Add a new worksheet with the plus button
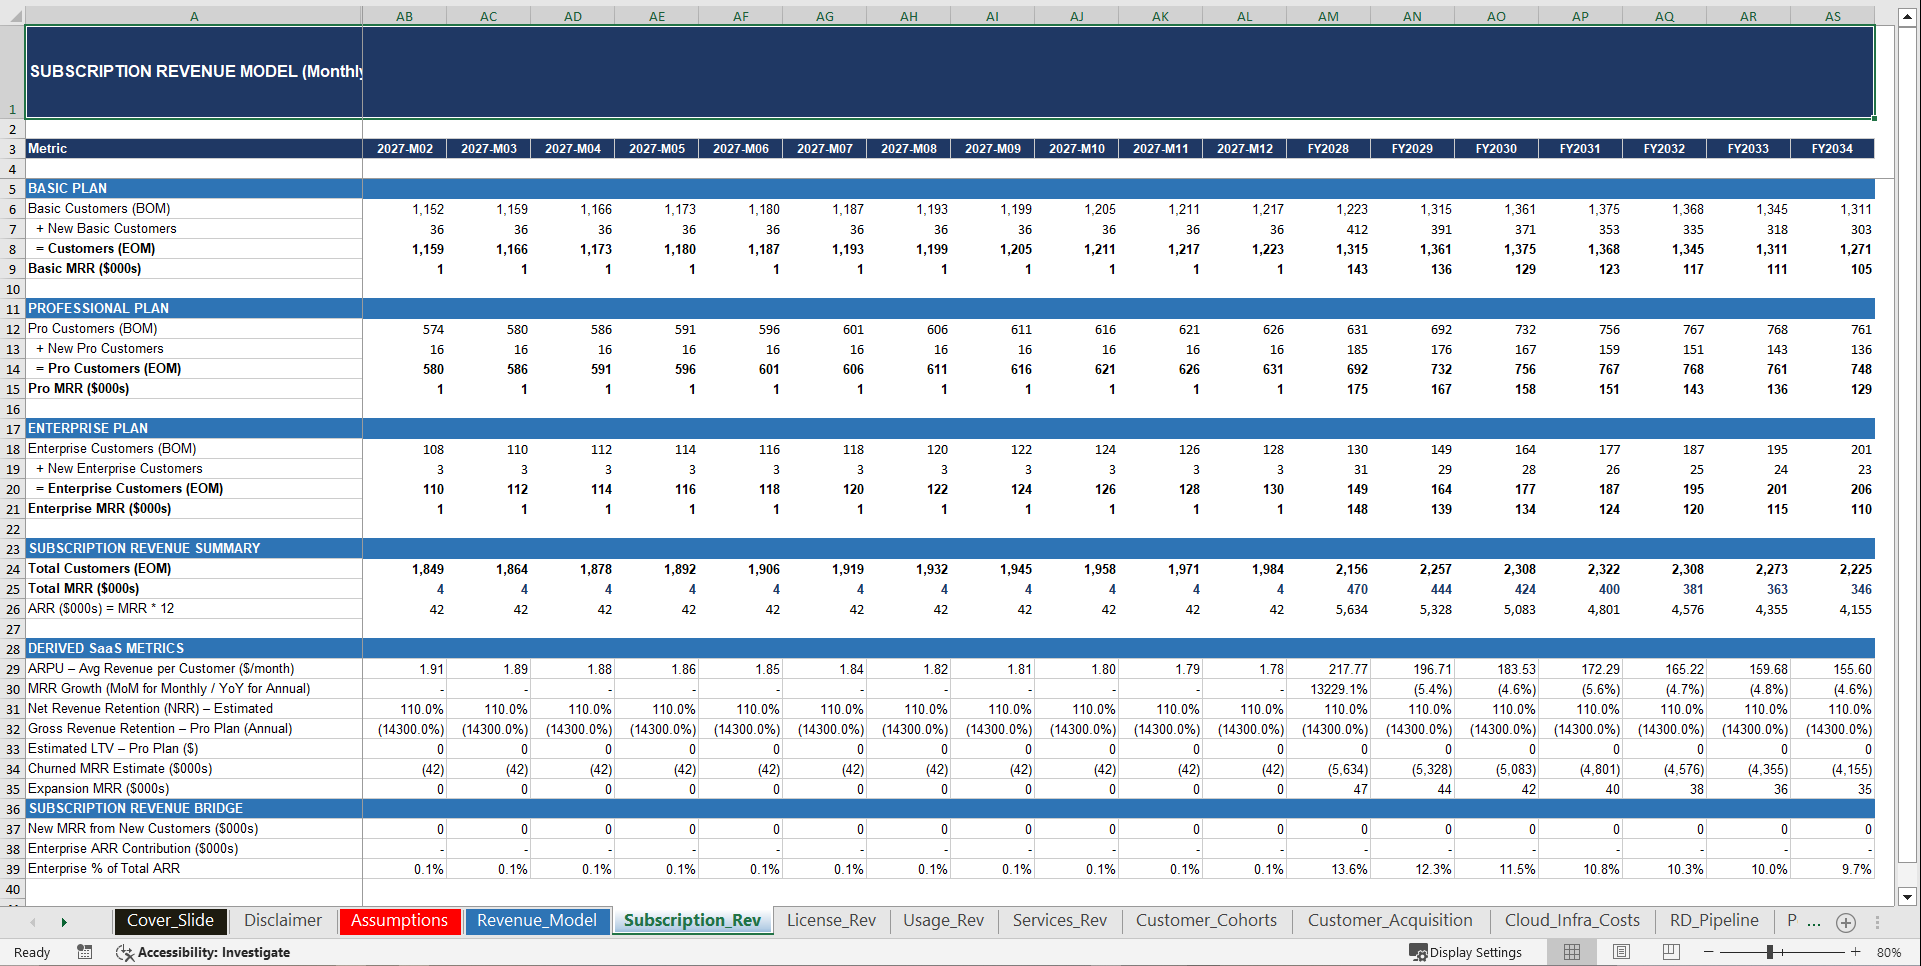The width and height of the screenshot is (1921, 966). (1846, 922)
